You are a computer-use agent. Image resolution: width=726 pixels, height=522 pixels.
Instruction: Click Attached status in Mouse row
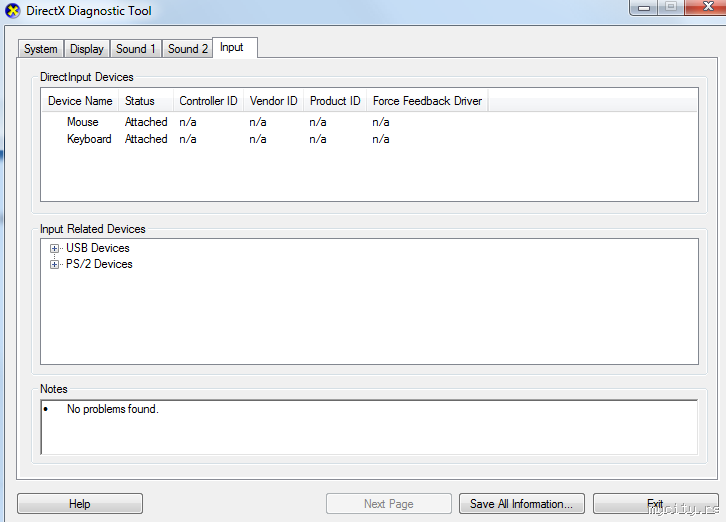point(146,122)
